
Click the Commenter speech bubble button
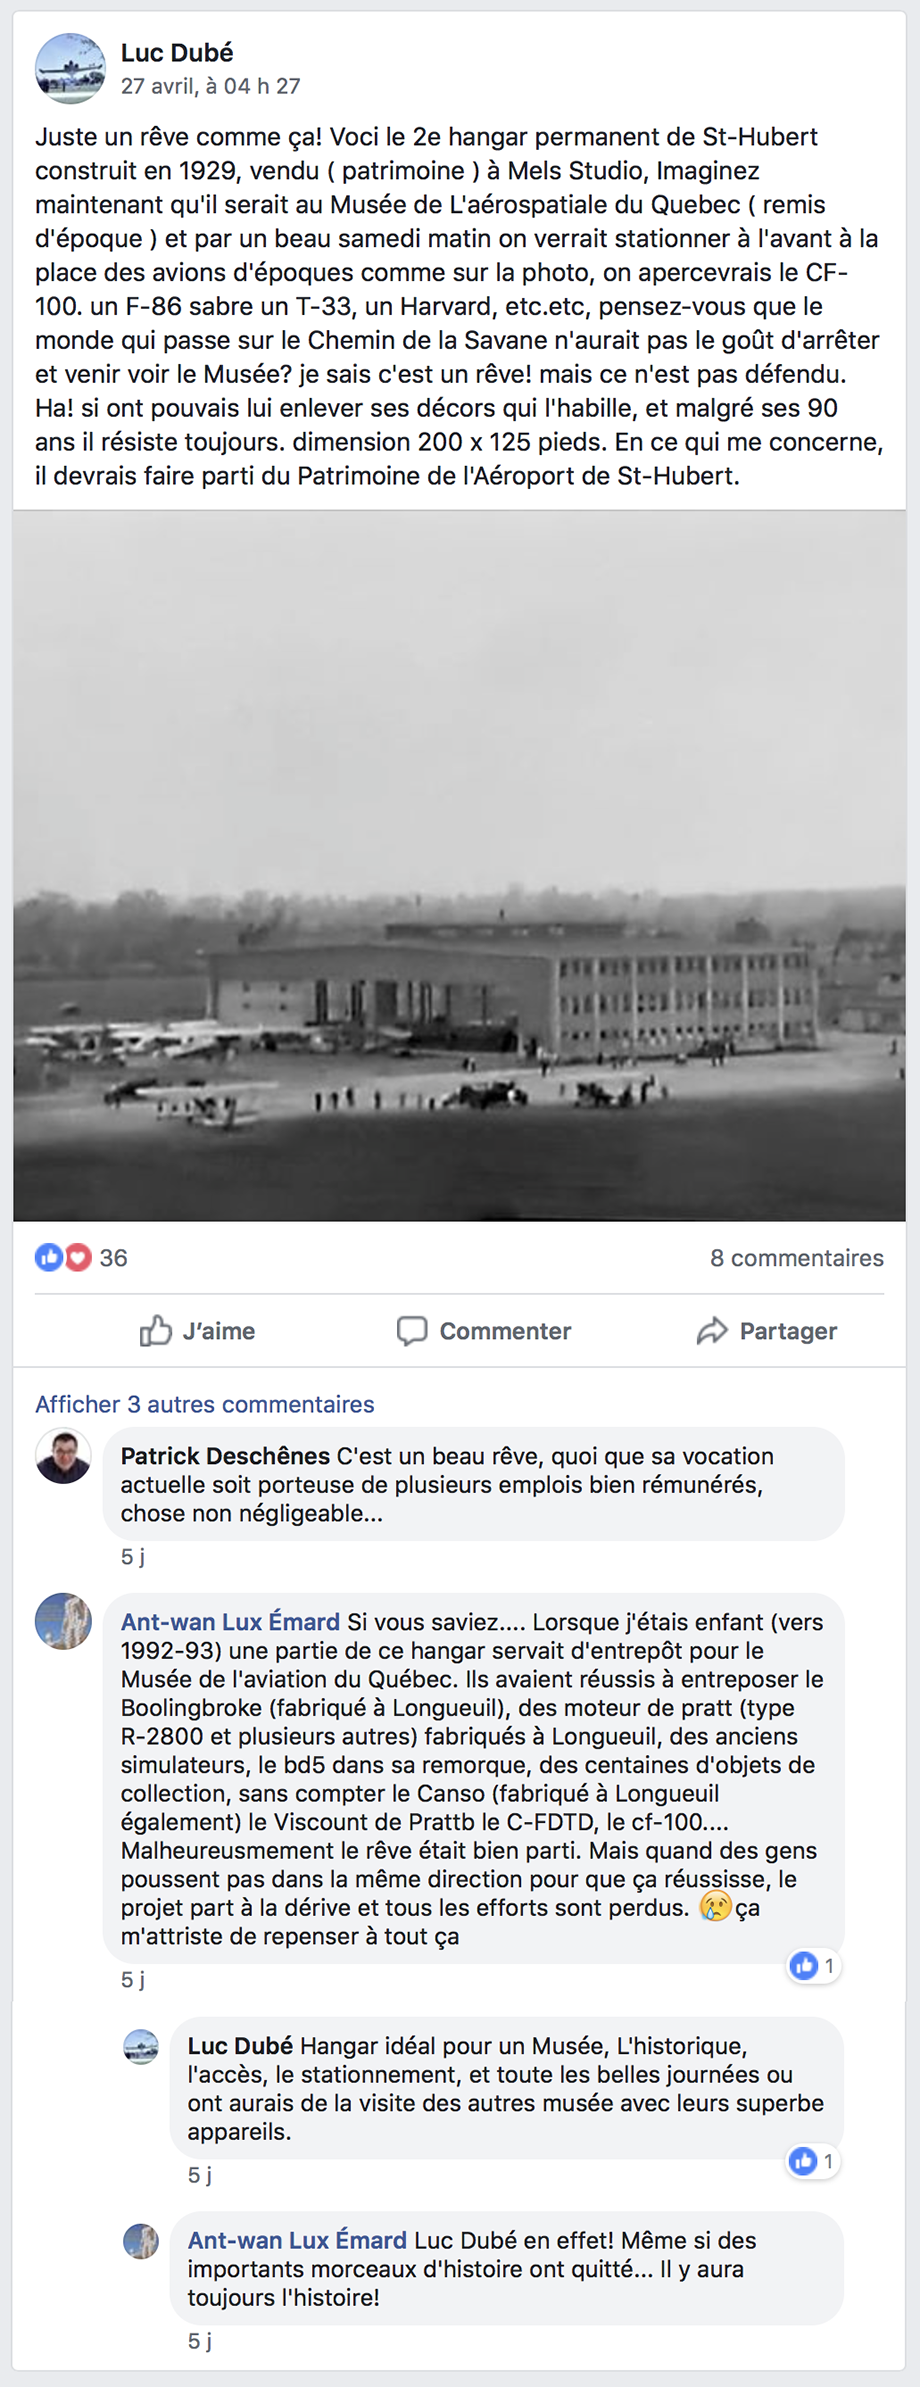pyautogui.click(x=484, y=1331)
